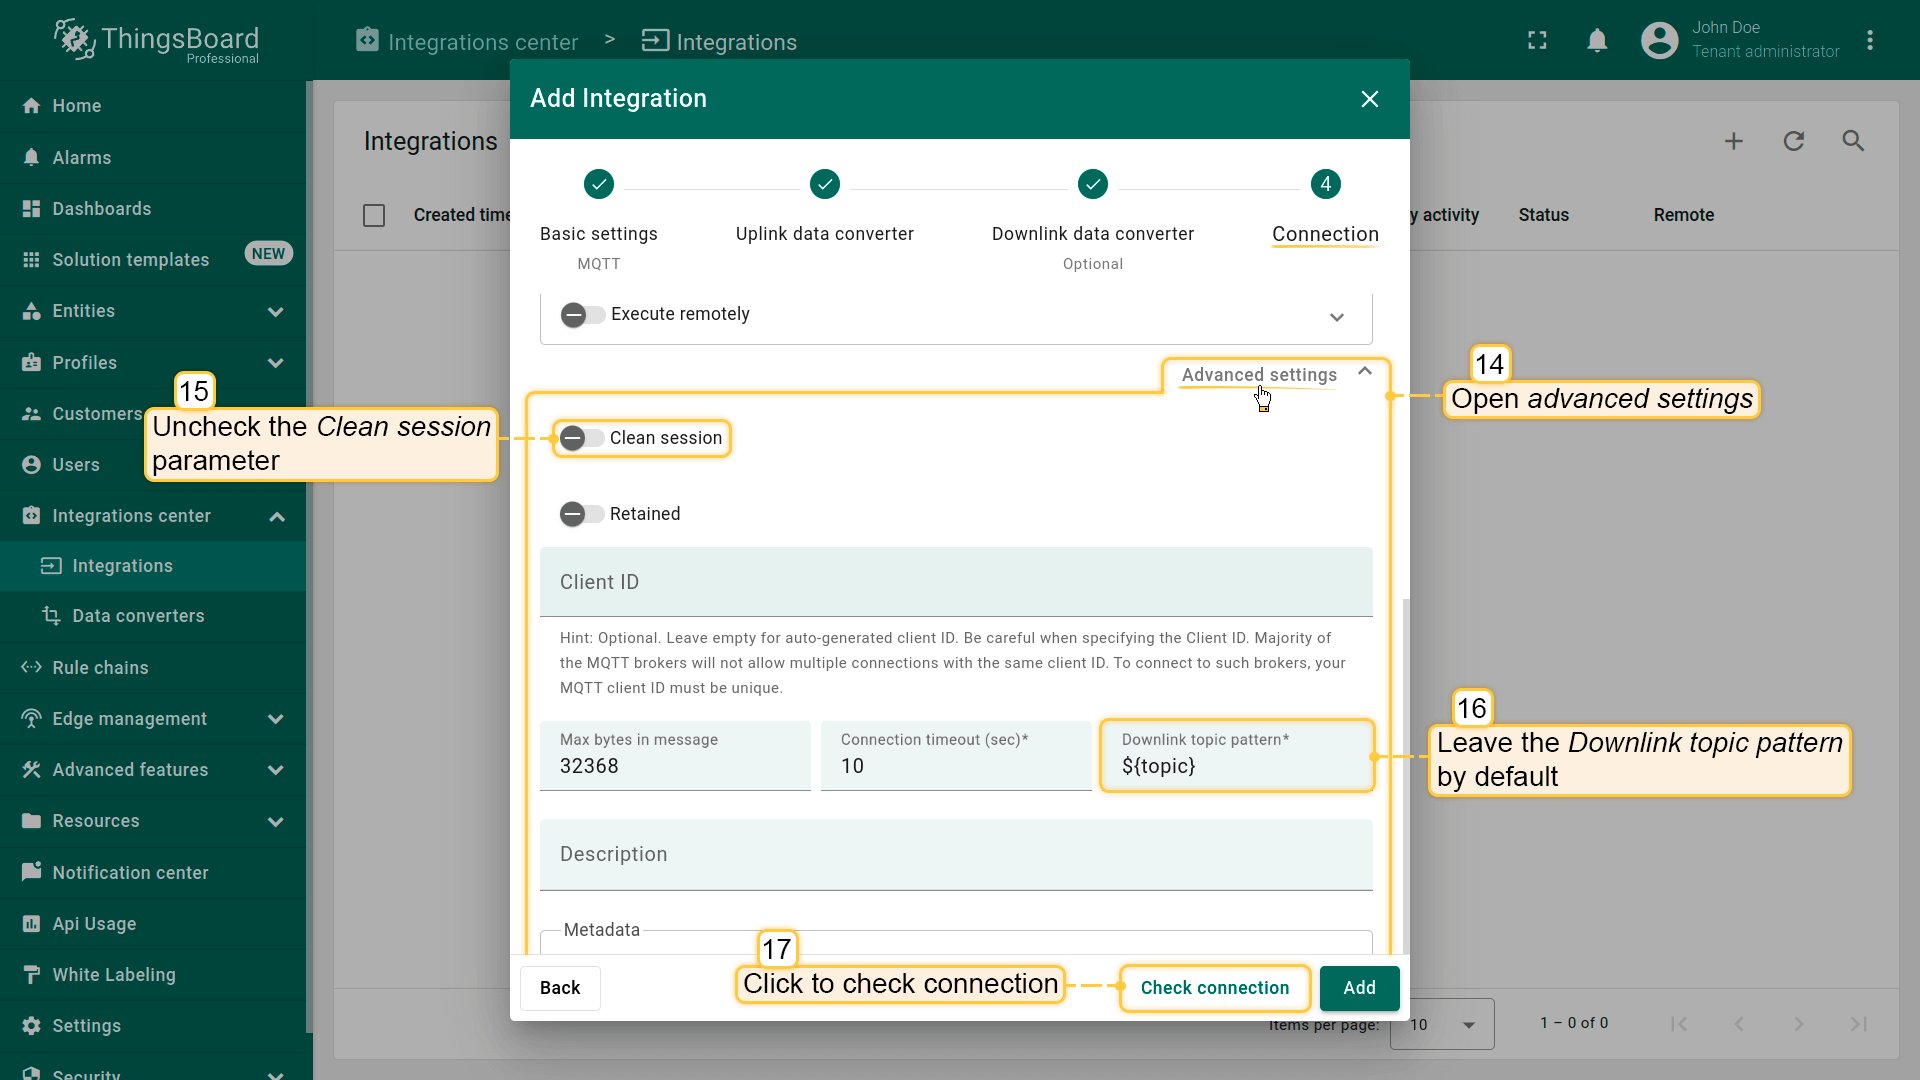Select all rows checkbox in table header
Image resolution: width=1920 pixels, height=1080 pixels.
[374, 215]
